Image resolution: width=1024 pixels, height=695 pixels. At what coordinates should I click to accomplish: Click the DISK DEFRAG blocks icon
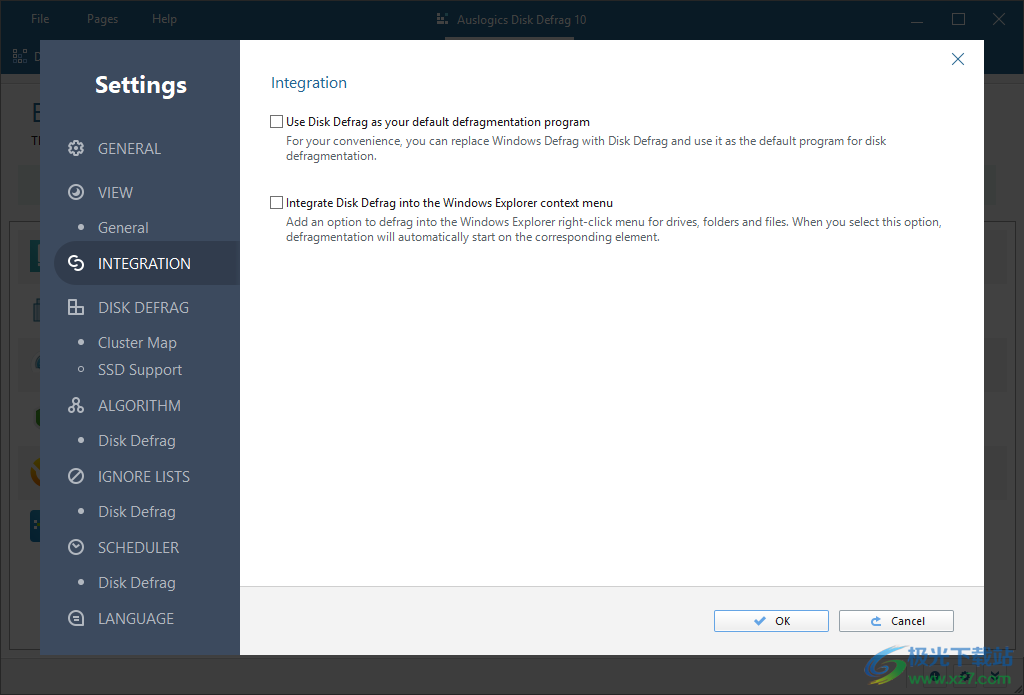point(76,307)
